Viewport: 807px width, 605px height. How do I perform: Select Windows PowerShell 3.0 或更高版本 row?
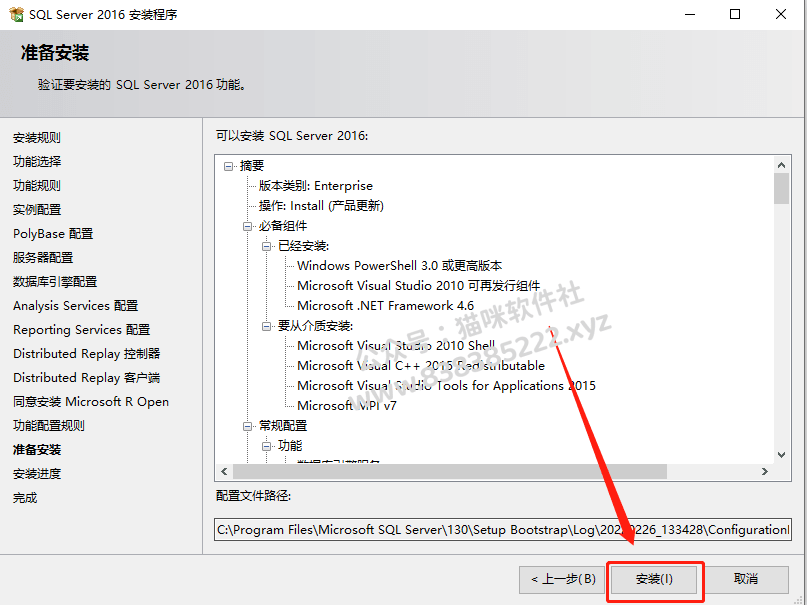(x=399, y=266)
